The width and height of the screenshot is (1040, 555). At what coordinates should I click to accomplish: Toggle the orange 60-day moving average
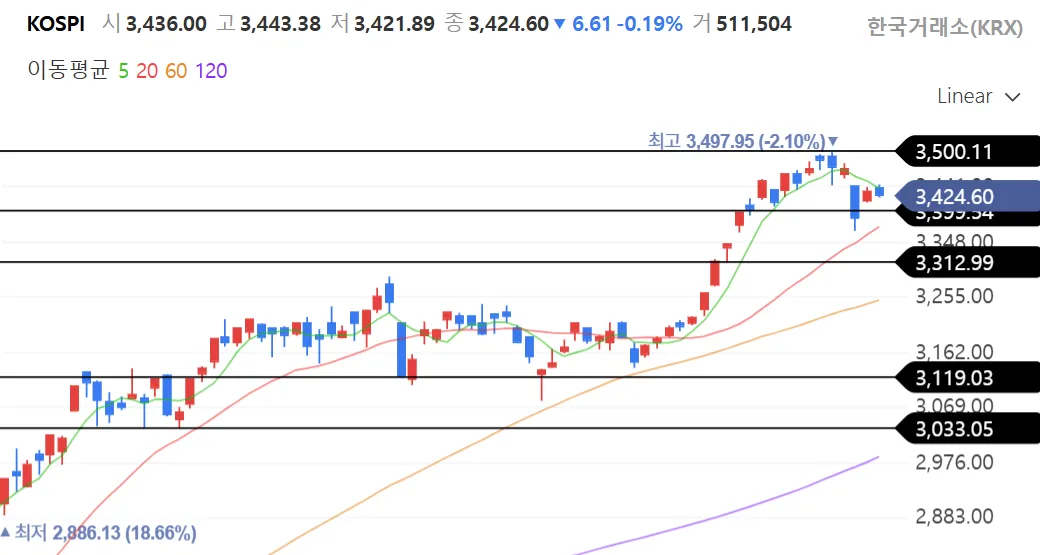(176, 71)
